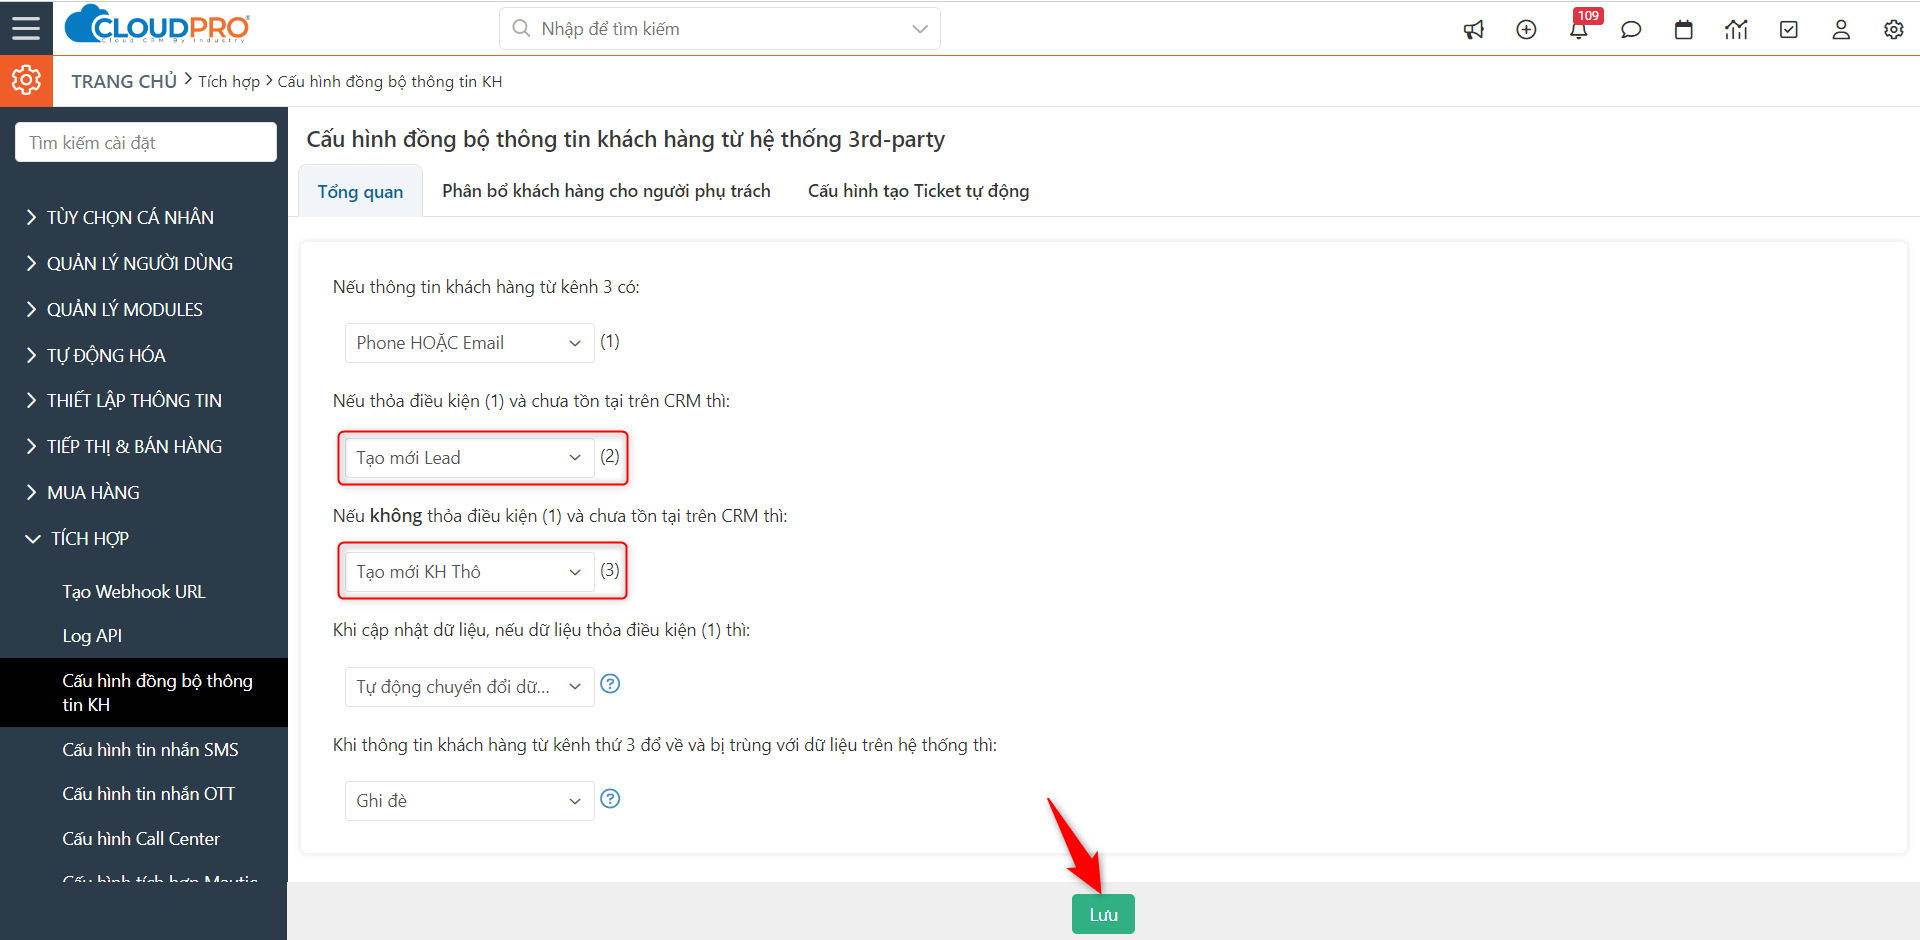Click Tích hợp breadcrumb link
This screenshot has height=940, width=1920.
pyautogui.click(x=229, y=81)
